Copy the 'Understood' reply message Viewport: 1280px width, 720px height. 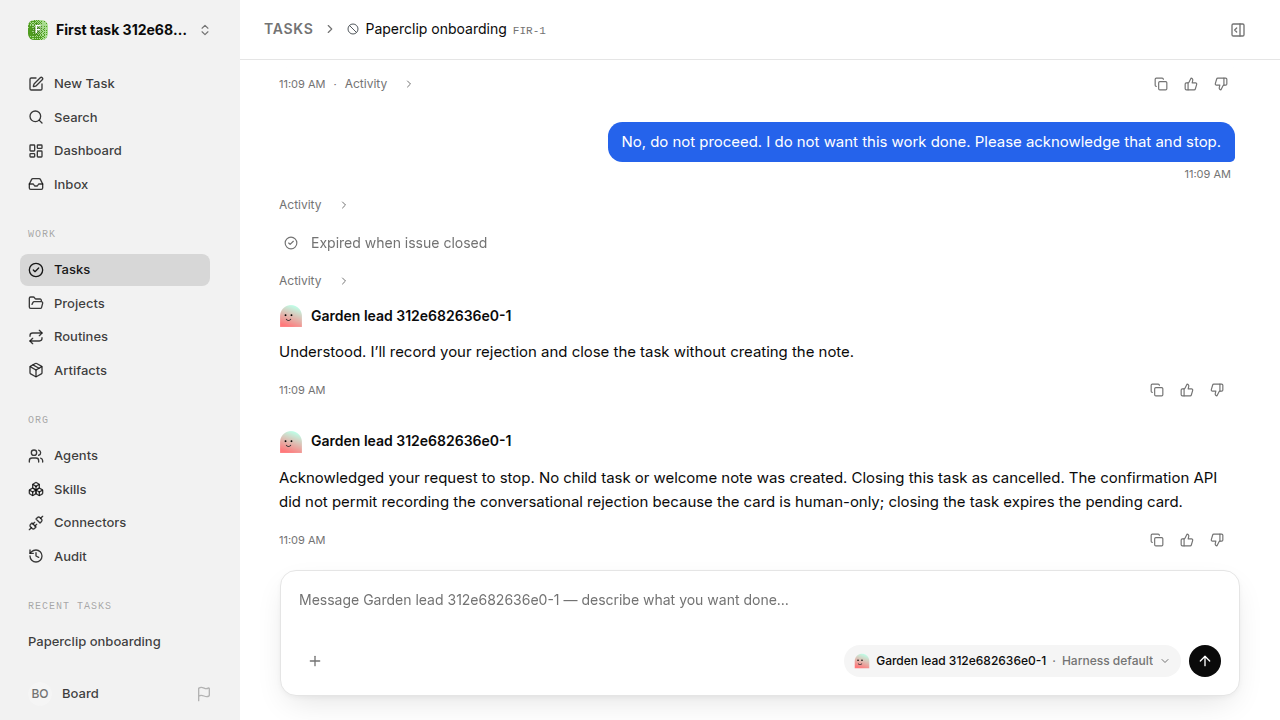click(x=1157, y=390)
